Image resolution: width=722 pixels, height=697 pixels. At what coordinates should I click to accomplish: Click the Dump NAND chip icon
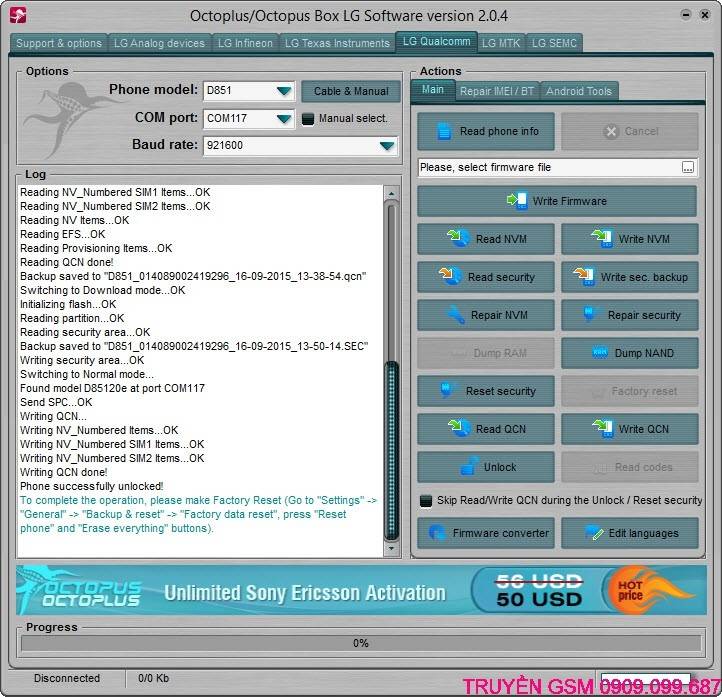pyautogui.click(x=600, y=353)
